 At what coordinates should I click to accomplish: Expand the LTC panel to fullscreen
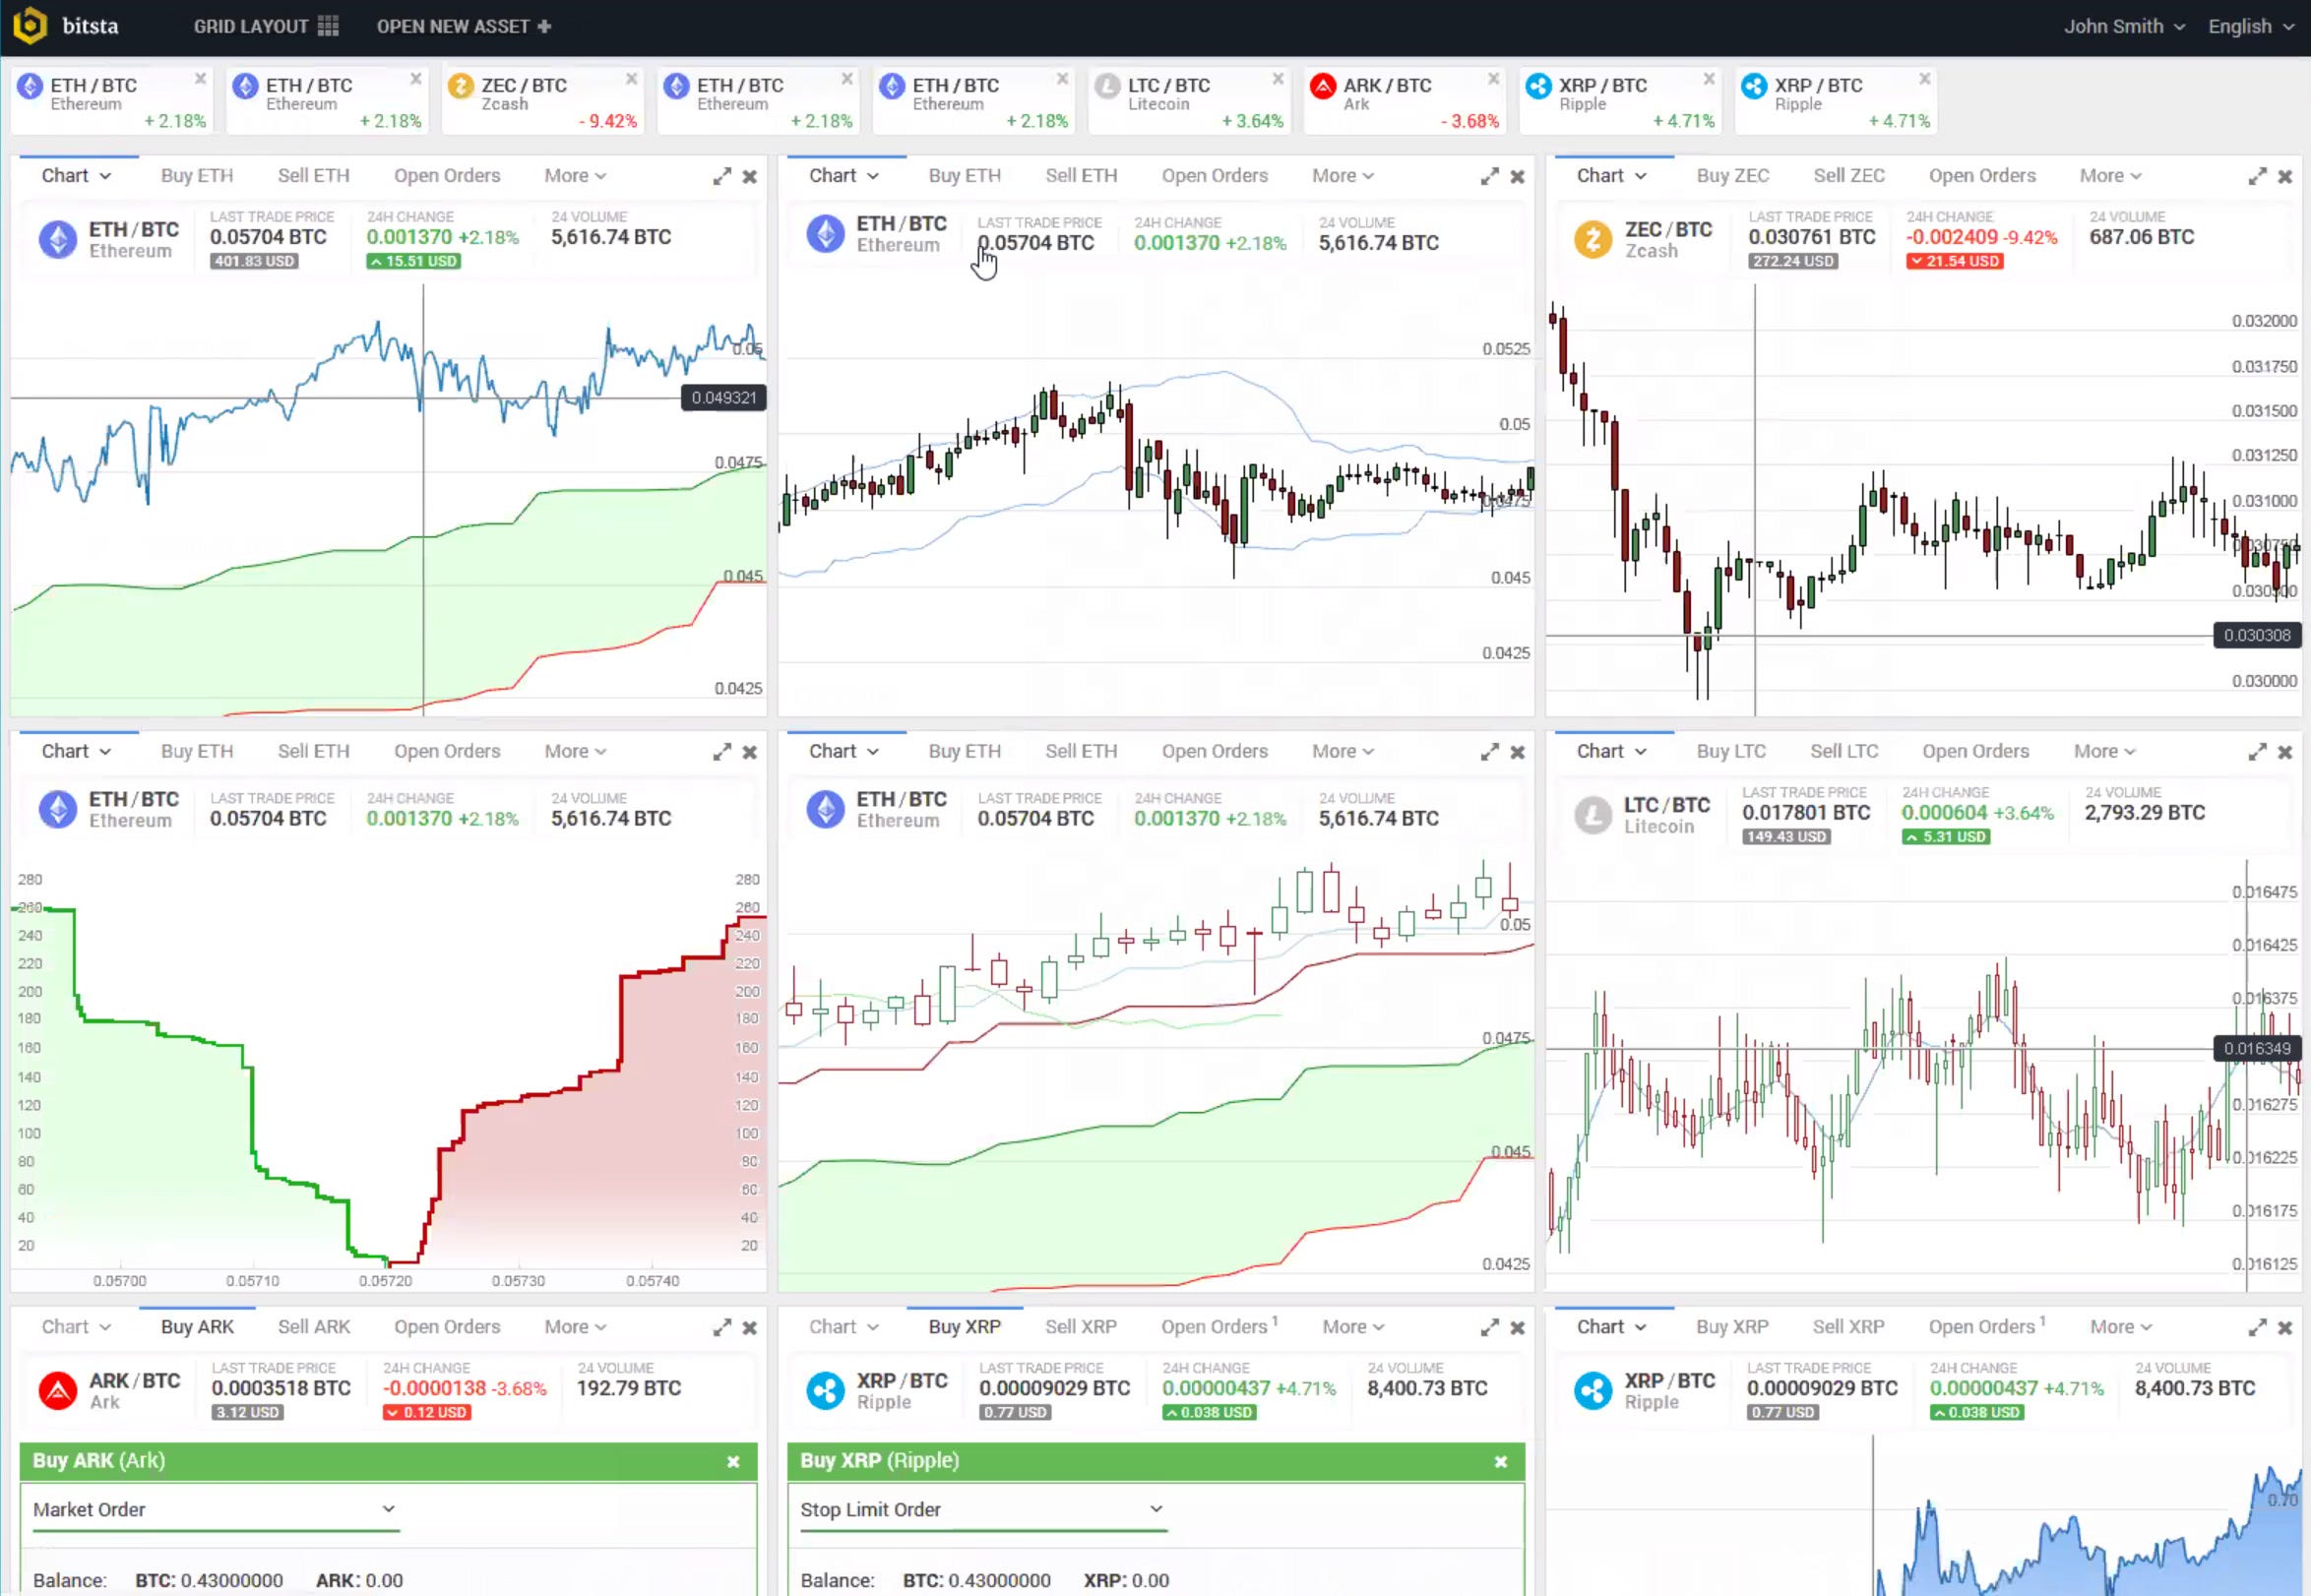click(2257, 752)
